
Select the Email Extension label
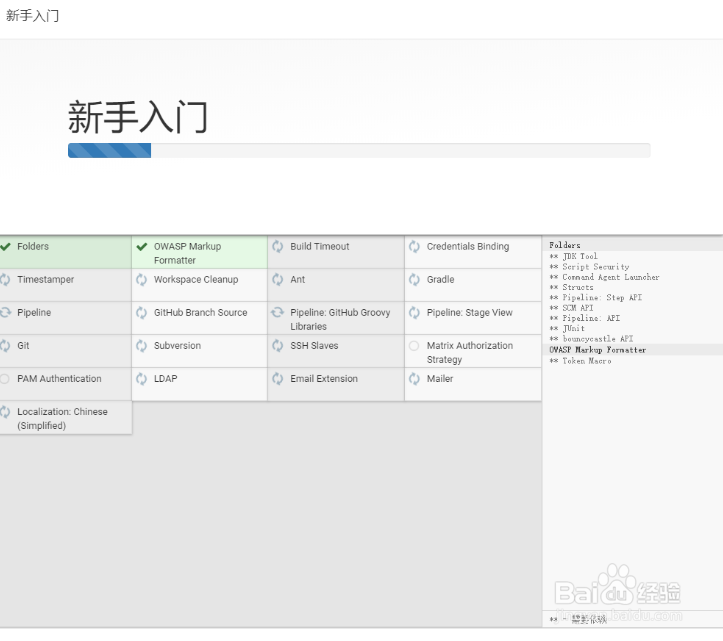click(324, 379)
